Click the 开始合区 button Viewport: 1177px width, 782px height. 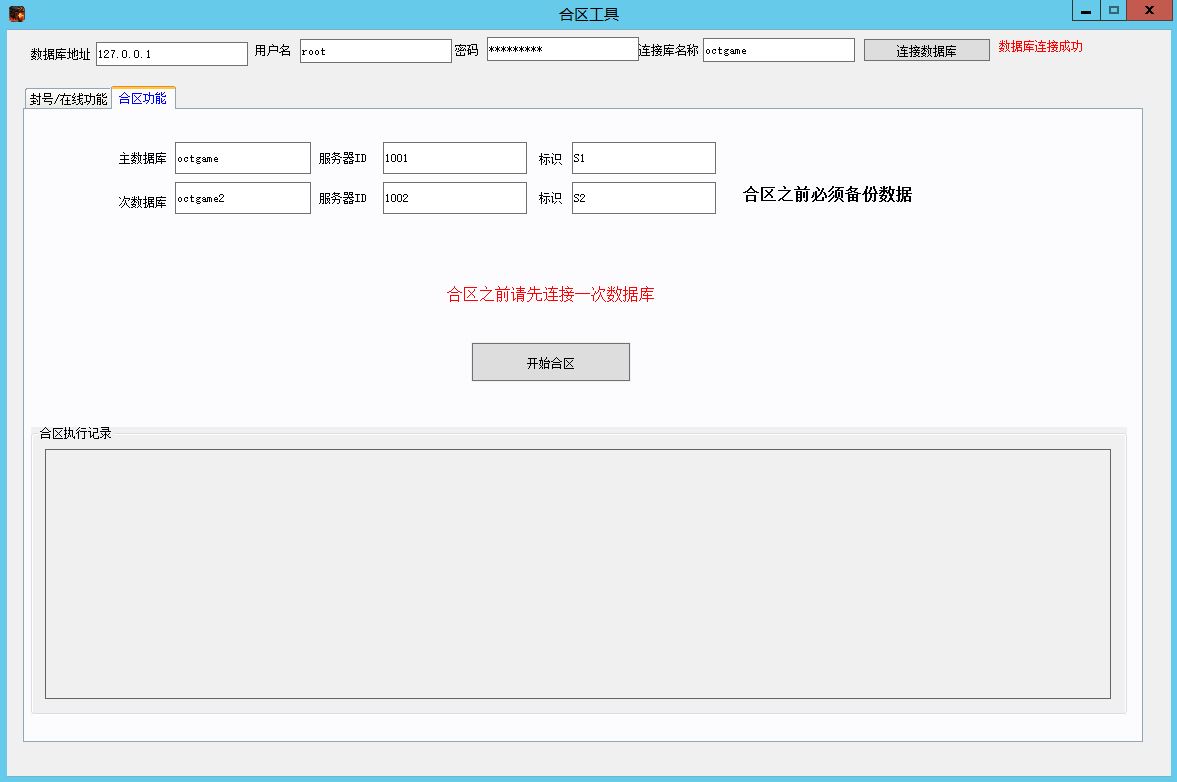click(550, 362)
